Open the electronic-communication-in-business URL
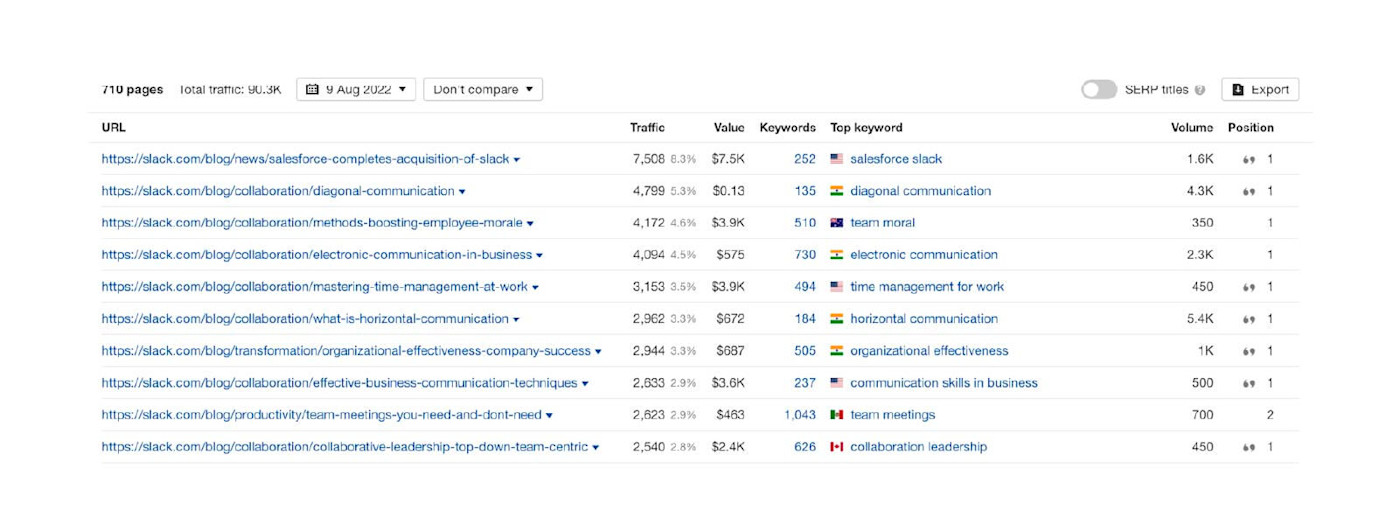The height and width of the screenshot is (518, 1400). coord(317,255)
